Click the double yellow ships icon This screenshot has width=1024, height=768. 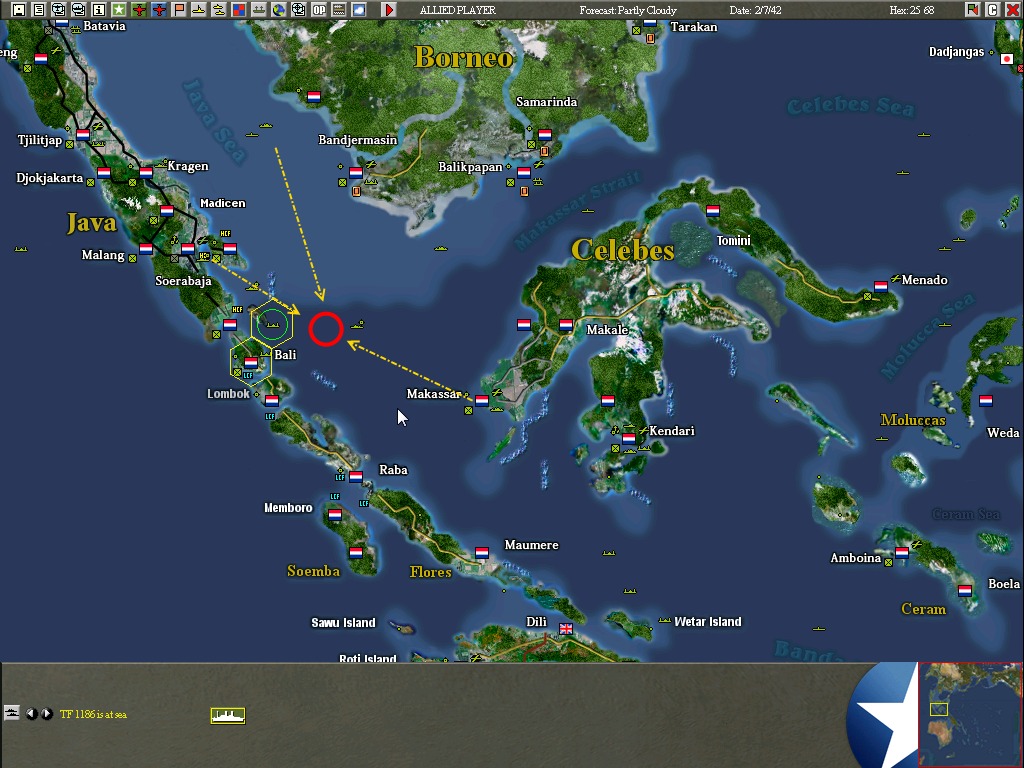[x=219, y=10]
